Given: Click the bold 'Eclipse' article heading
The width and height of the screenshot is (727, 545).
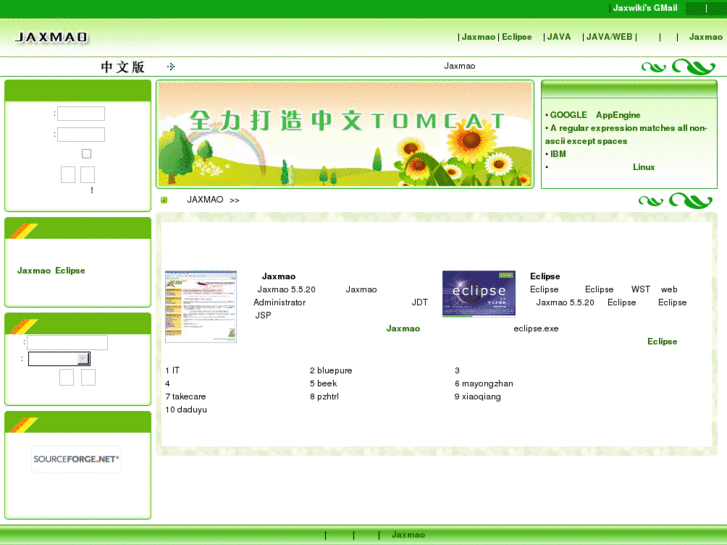Looking at the screenshot, I should 545,276.
